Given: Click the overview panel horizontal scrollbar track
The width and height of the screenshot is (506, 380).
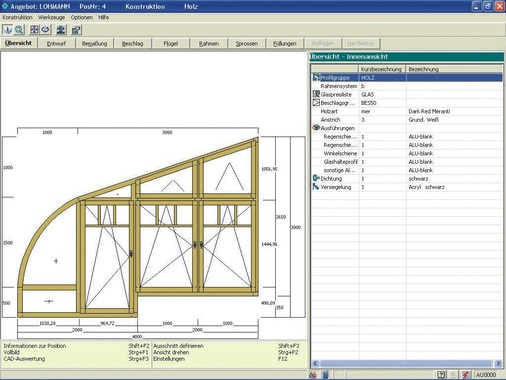Looking at the screenshot, I should click(x=406, y=363).
